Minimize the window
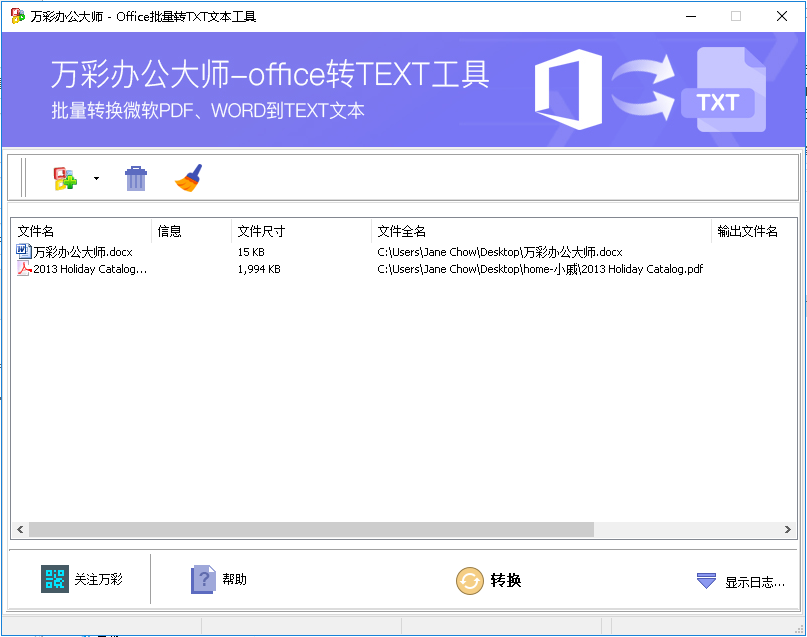 tap(691, 16)
